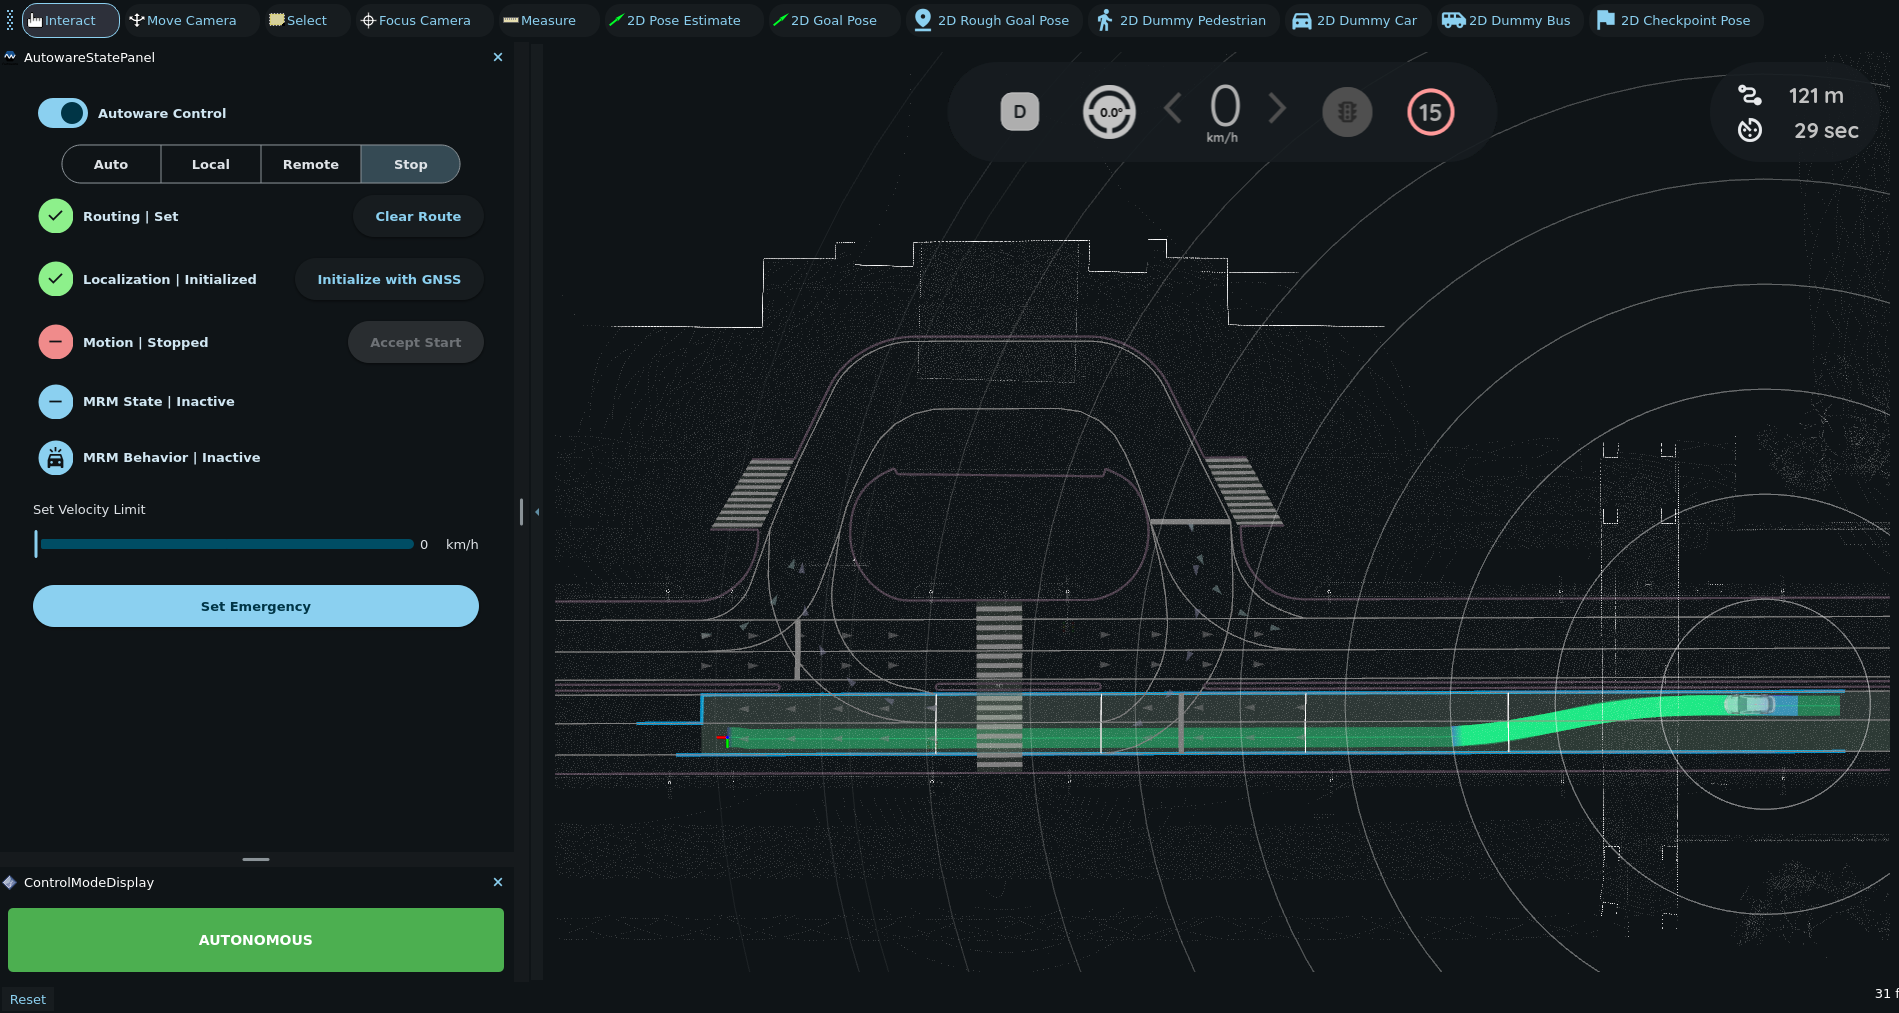1899x1013 pixels.
Task: Switch operation mode to Local
Action: coord(211,164)
